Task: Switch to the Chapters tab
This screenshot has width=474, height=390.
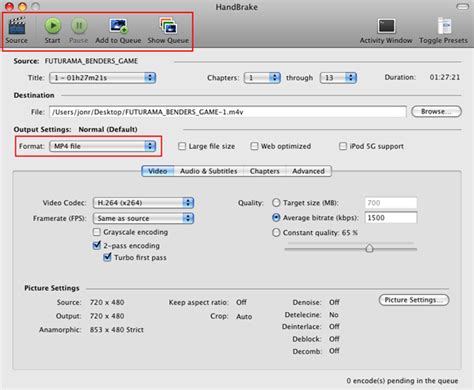Action: point(265,171)
